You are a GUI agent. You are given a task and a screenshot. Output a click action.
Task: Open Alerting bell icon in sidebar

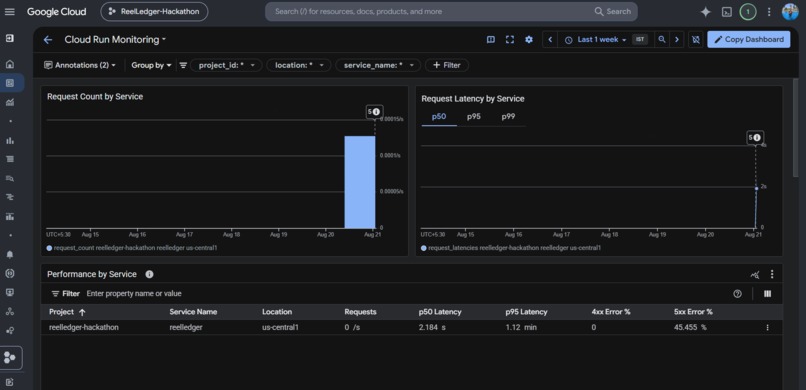pos(10,254)
